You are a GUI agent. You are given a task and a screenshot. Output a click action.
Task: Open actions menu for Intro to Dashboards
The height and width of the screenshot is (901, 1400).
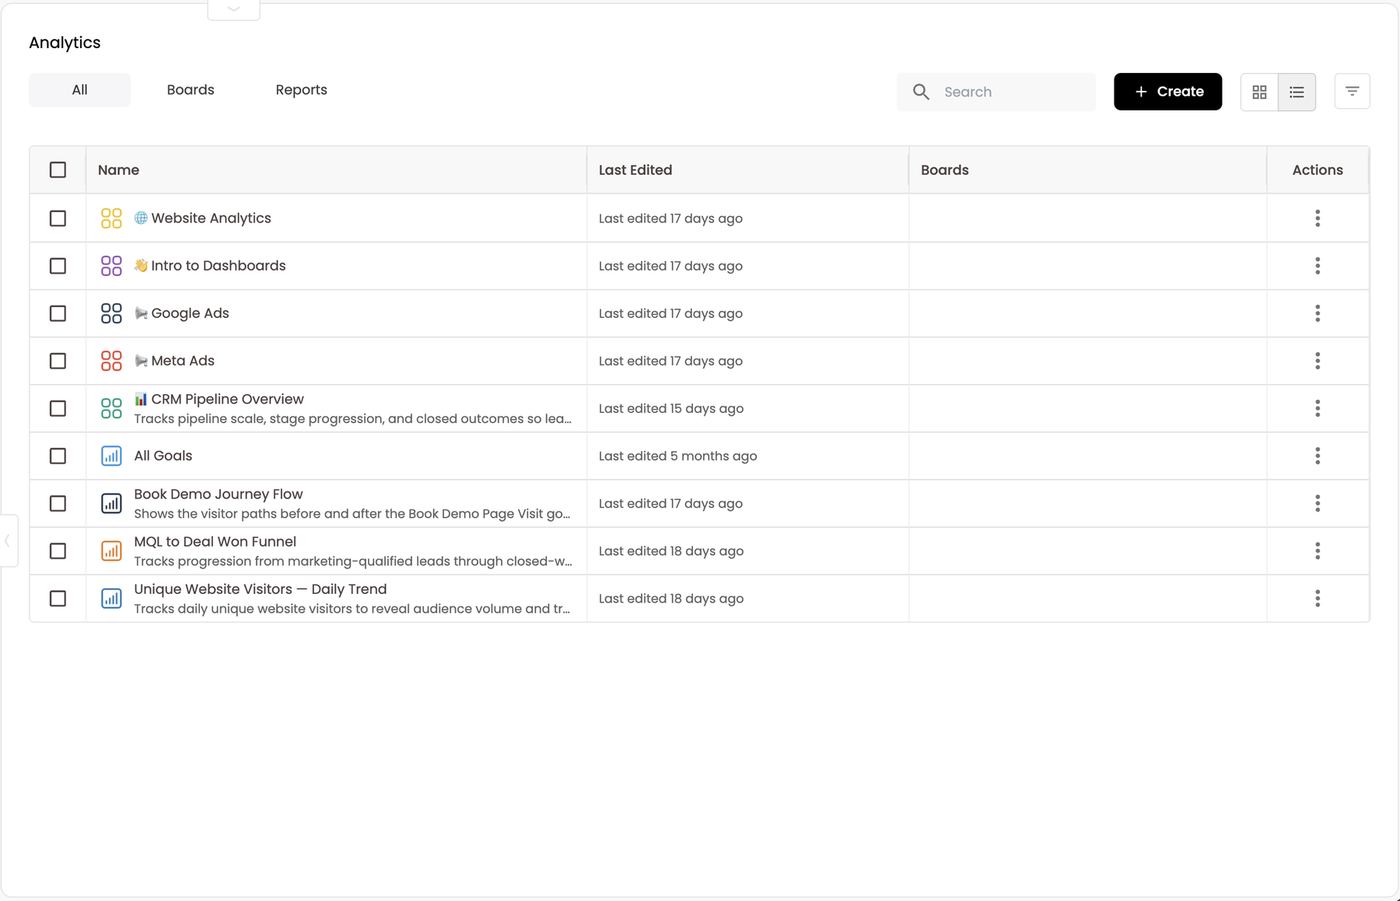[x=1317, y=266]
